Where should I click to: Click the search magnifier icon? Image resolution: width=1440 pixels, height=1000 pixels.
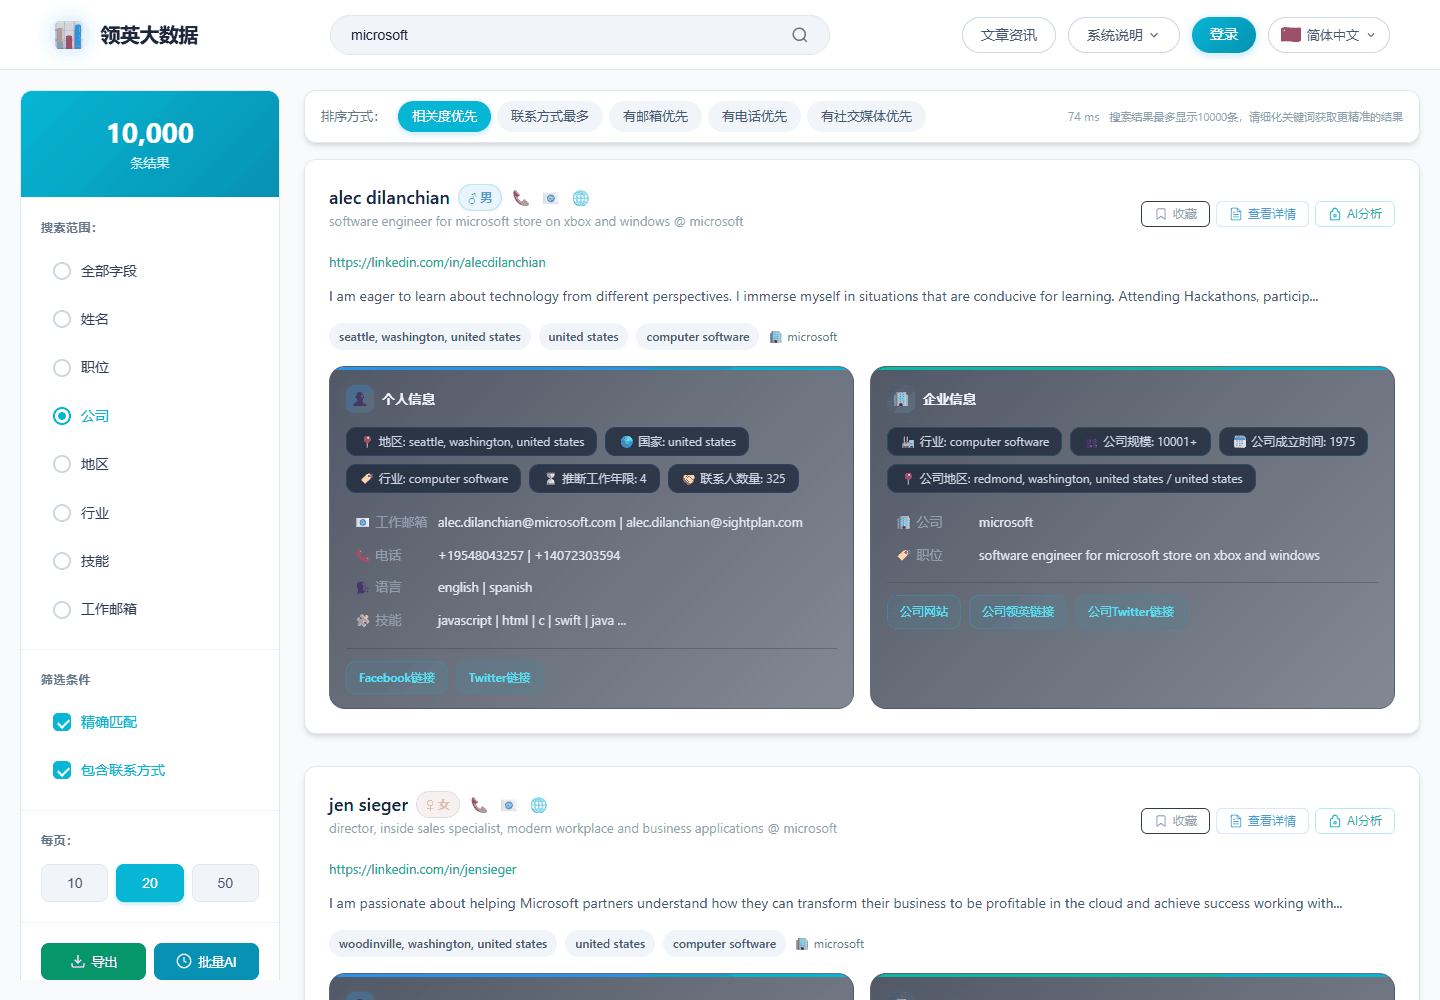800,35
